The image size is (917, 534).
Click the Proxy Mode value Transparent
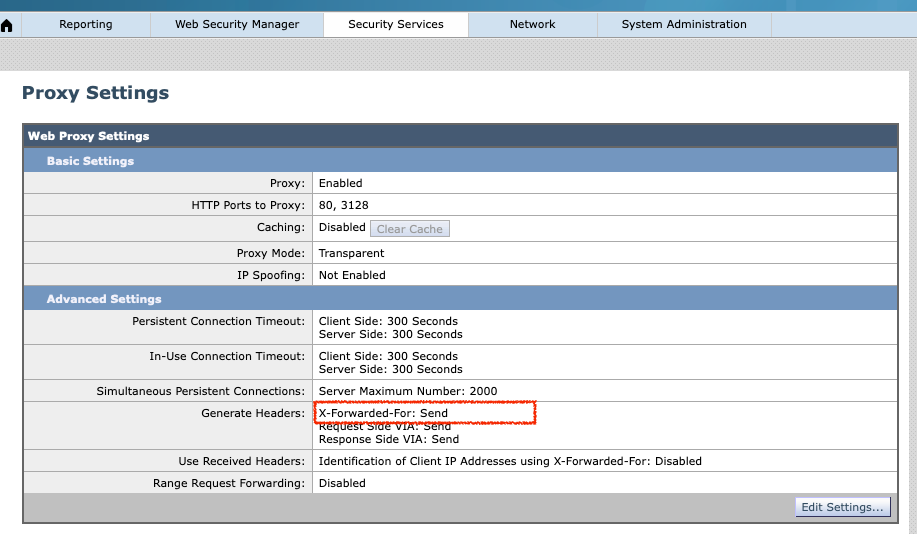tap(351, 253)
